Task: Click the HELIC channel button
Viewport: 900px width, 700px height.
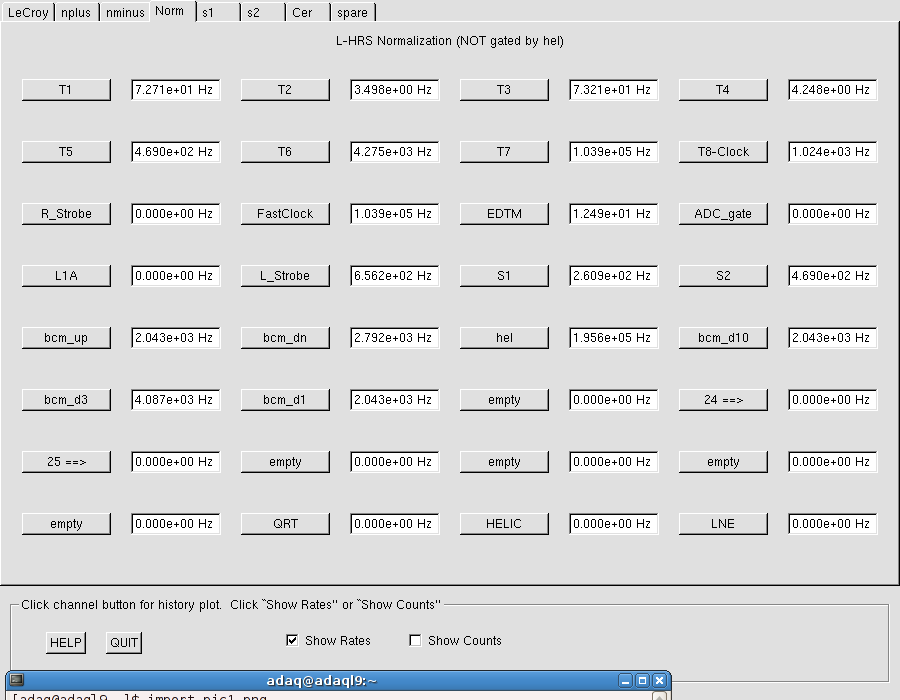Action: pos(504,524)
